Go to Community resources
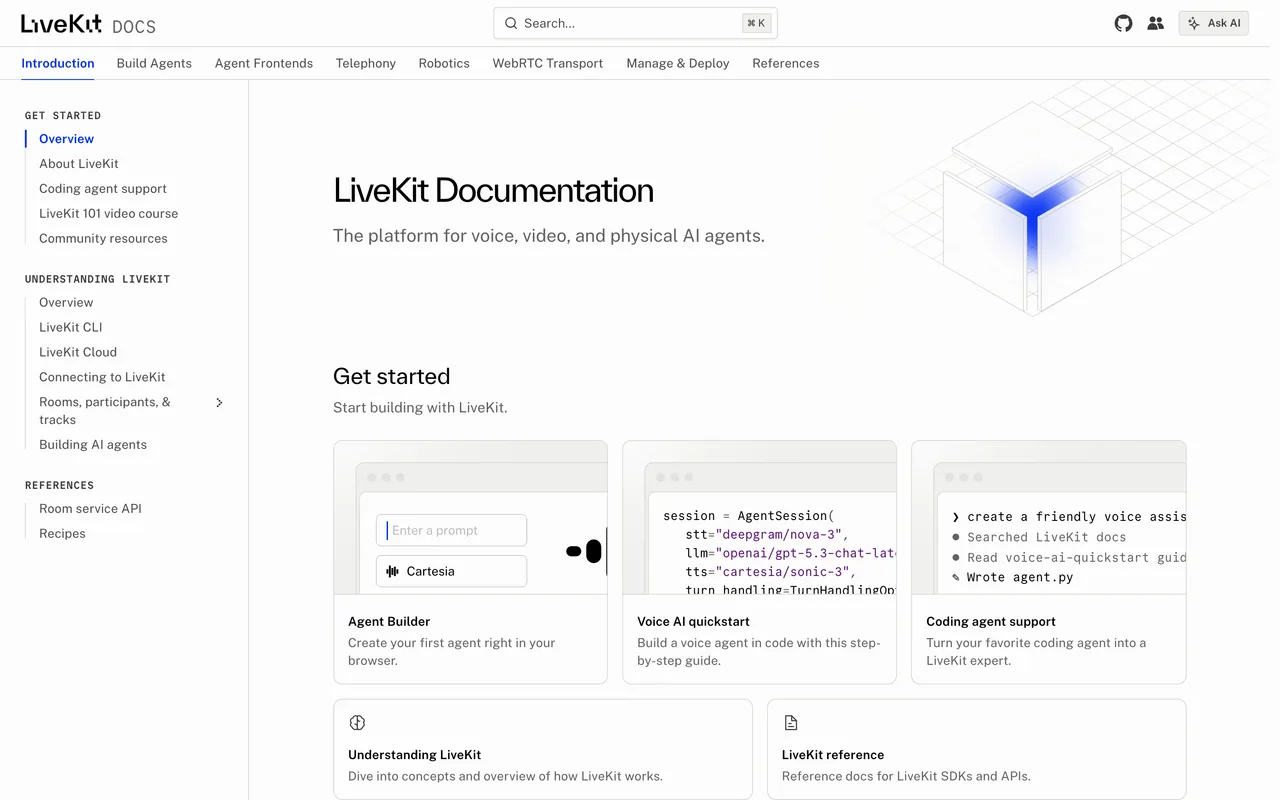 pyautogui.click(x=103, y=239)
